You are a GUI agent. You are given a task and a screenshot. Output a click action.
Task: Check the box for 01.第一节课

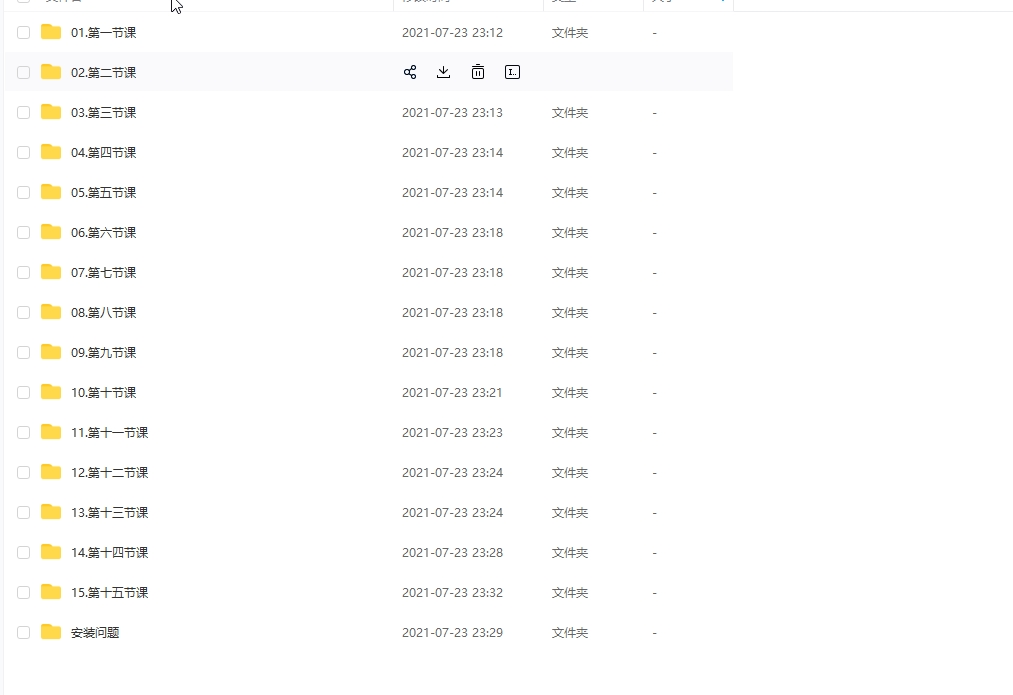point(23,32)
